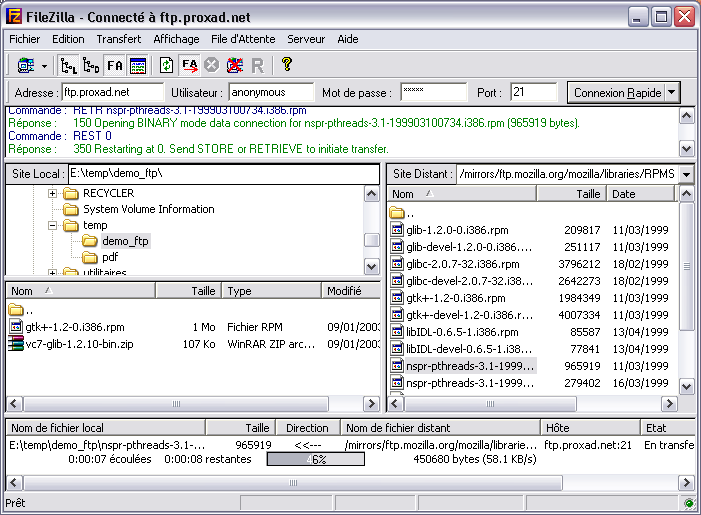
Task: Select remote glibc-2.0.7-32.i386.rpm file icon
Action: [x=397, y=264]
